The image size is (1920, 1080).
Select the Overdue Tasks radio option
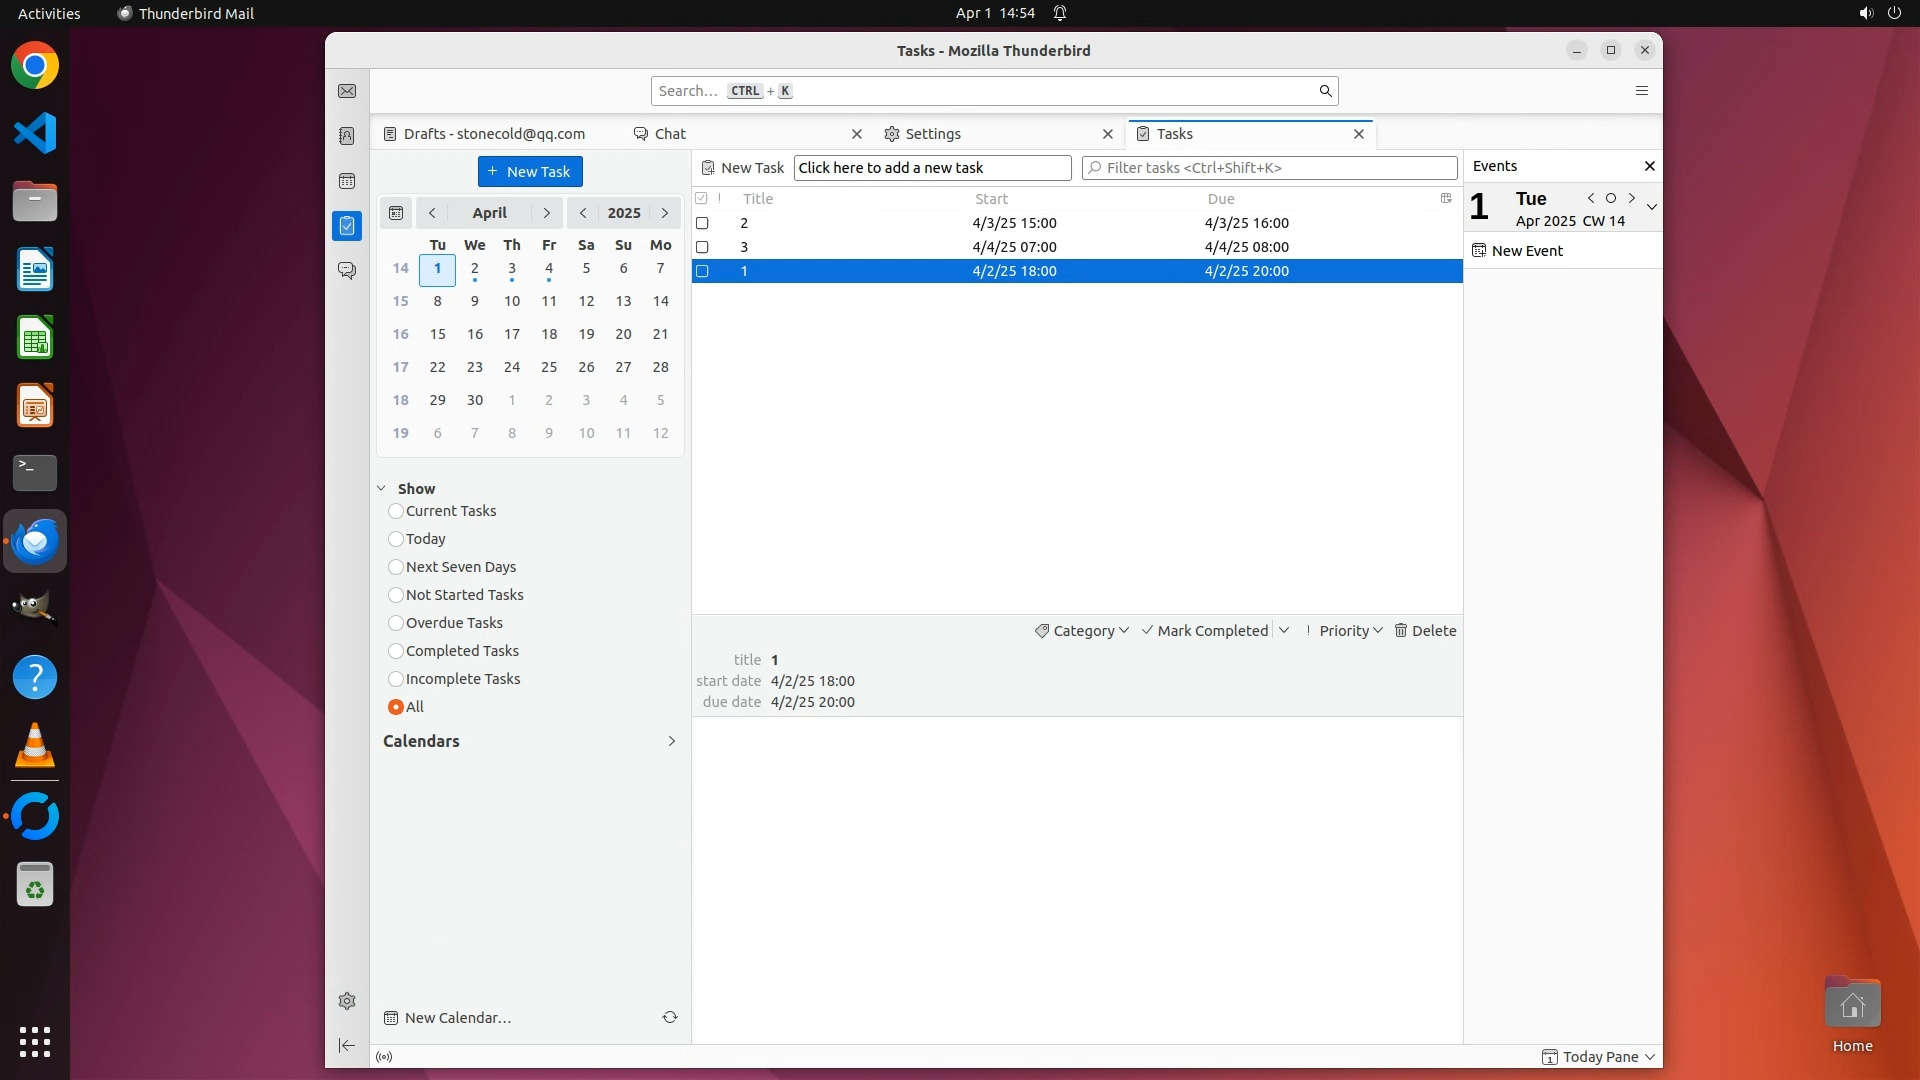(396, 623)
